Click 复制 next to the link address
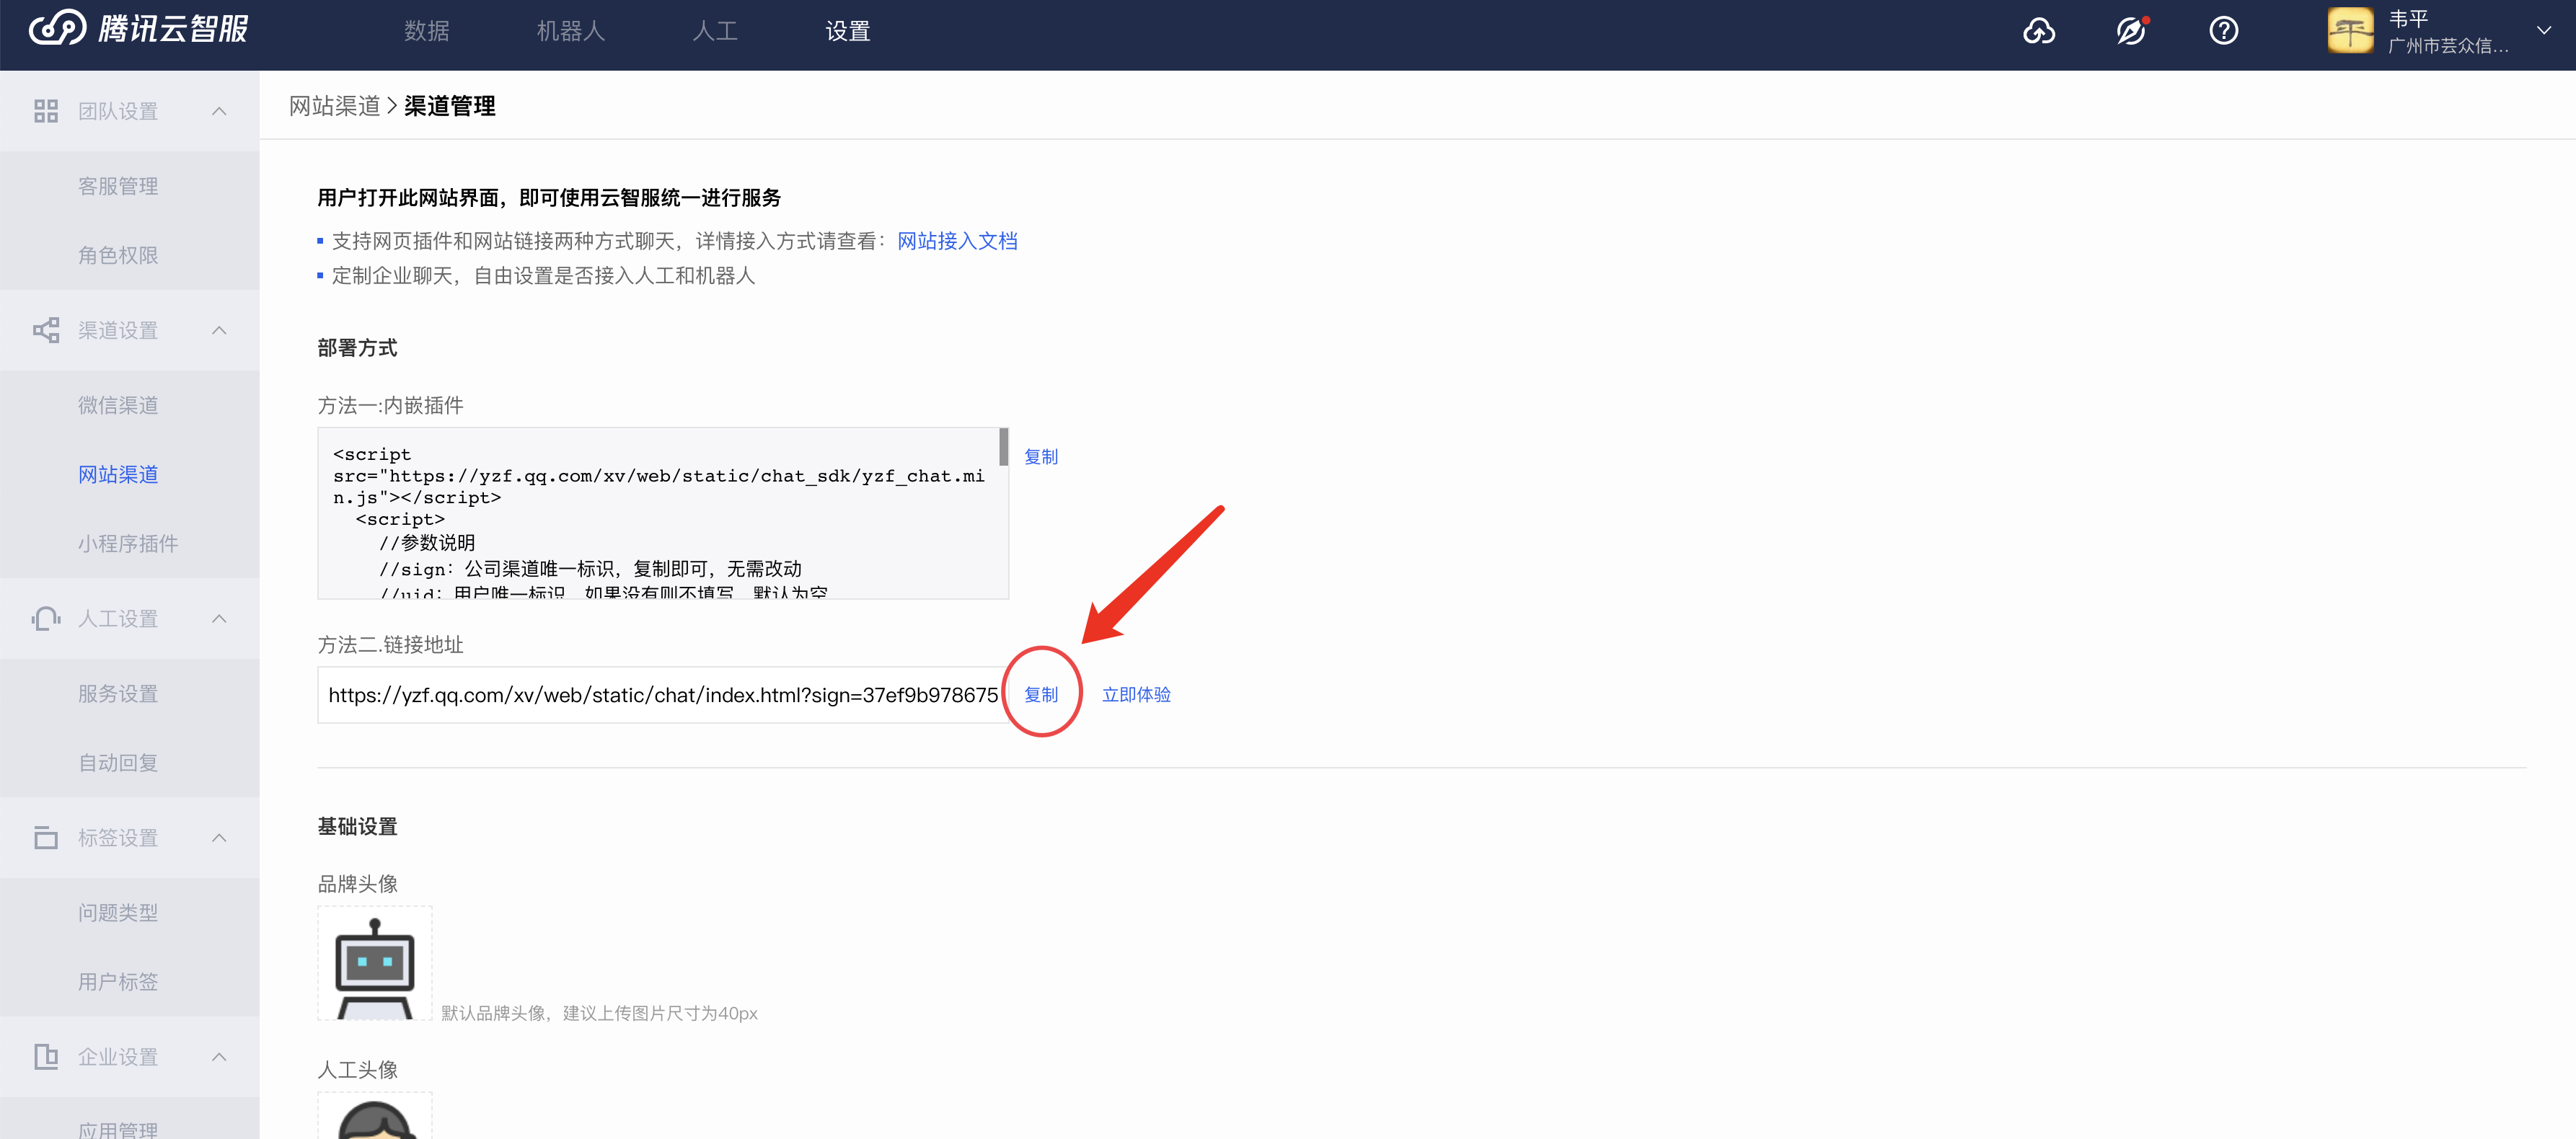Screen dimensions: 2576x1139 [1041, 694]
